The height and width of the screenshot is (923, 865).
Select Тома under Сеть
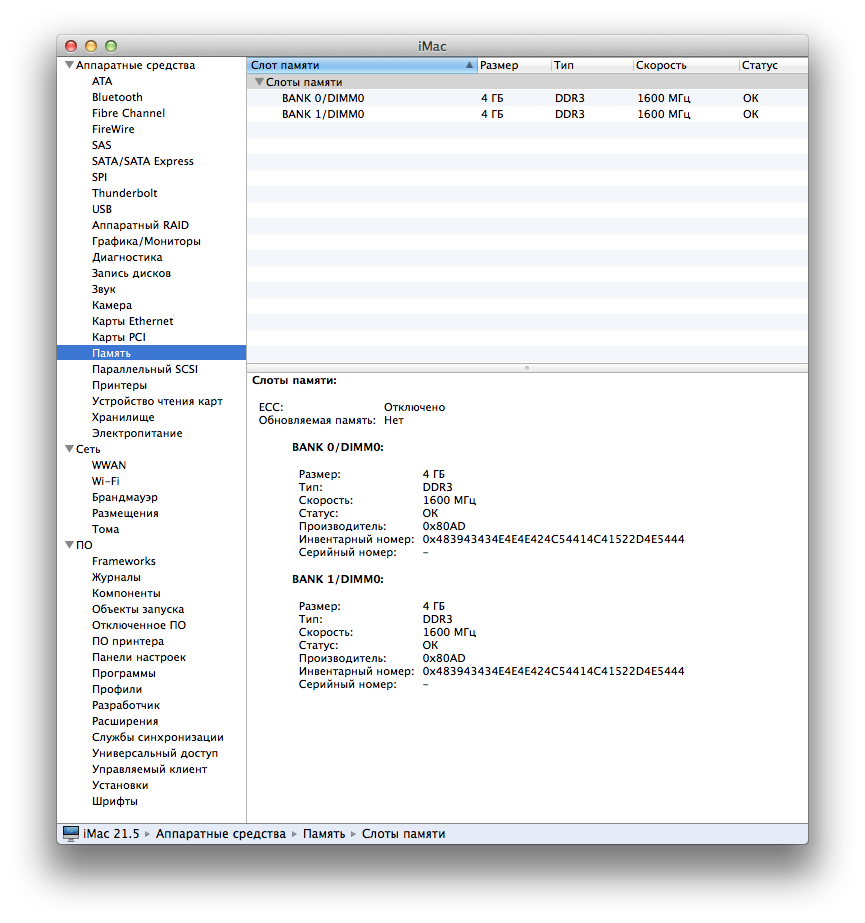point(105,529)
